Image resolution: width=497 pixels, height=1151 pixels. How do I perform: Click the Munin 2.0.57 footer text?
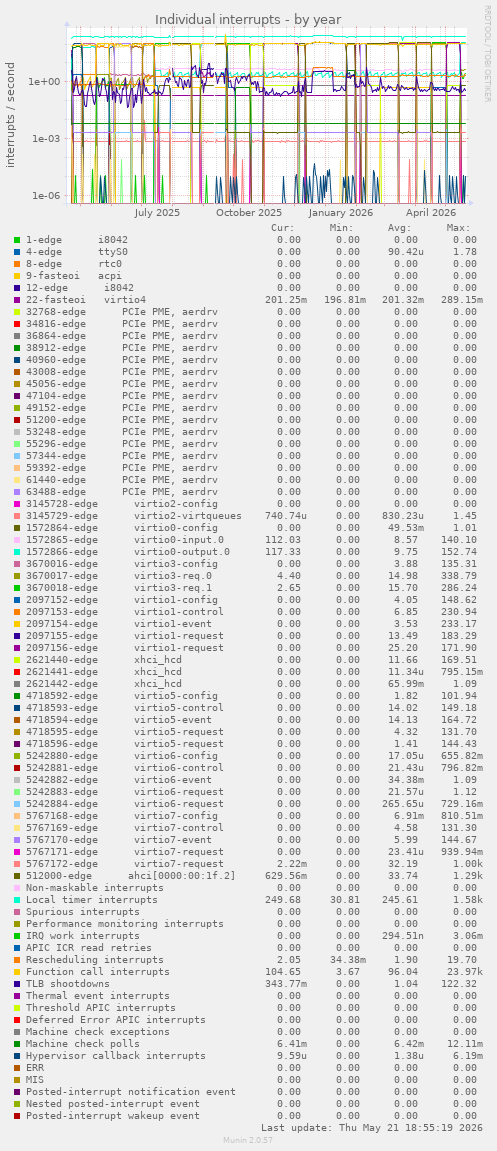(248, 1140)
